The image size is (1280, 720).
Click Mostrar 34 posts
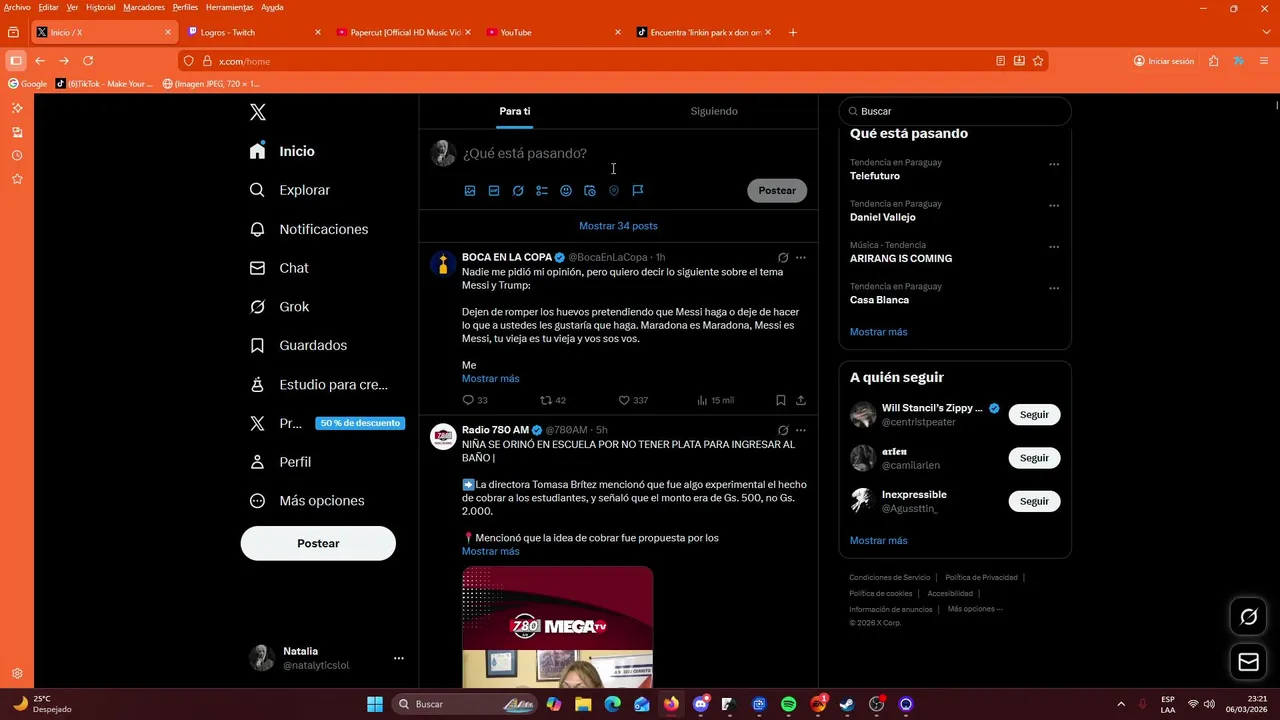[x=618, y=226]
